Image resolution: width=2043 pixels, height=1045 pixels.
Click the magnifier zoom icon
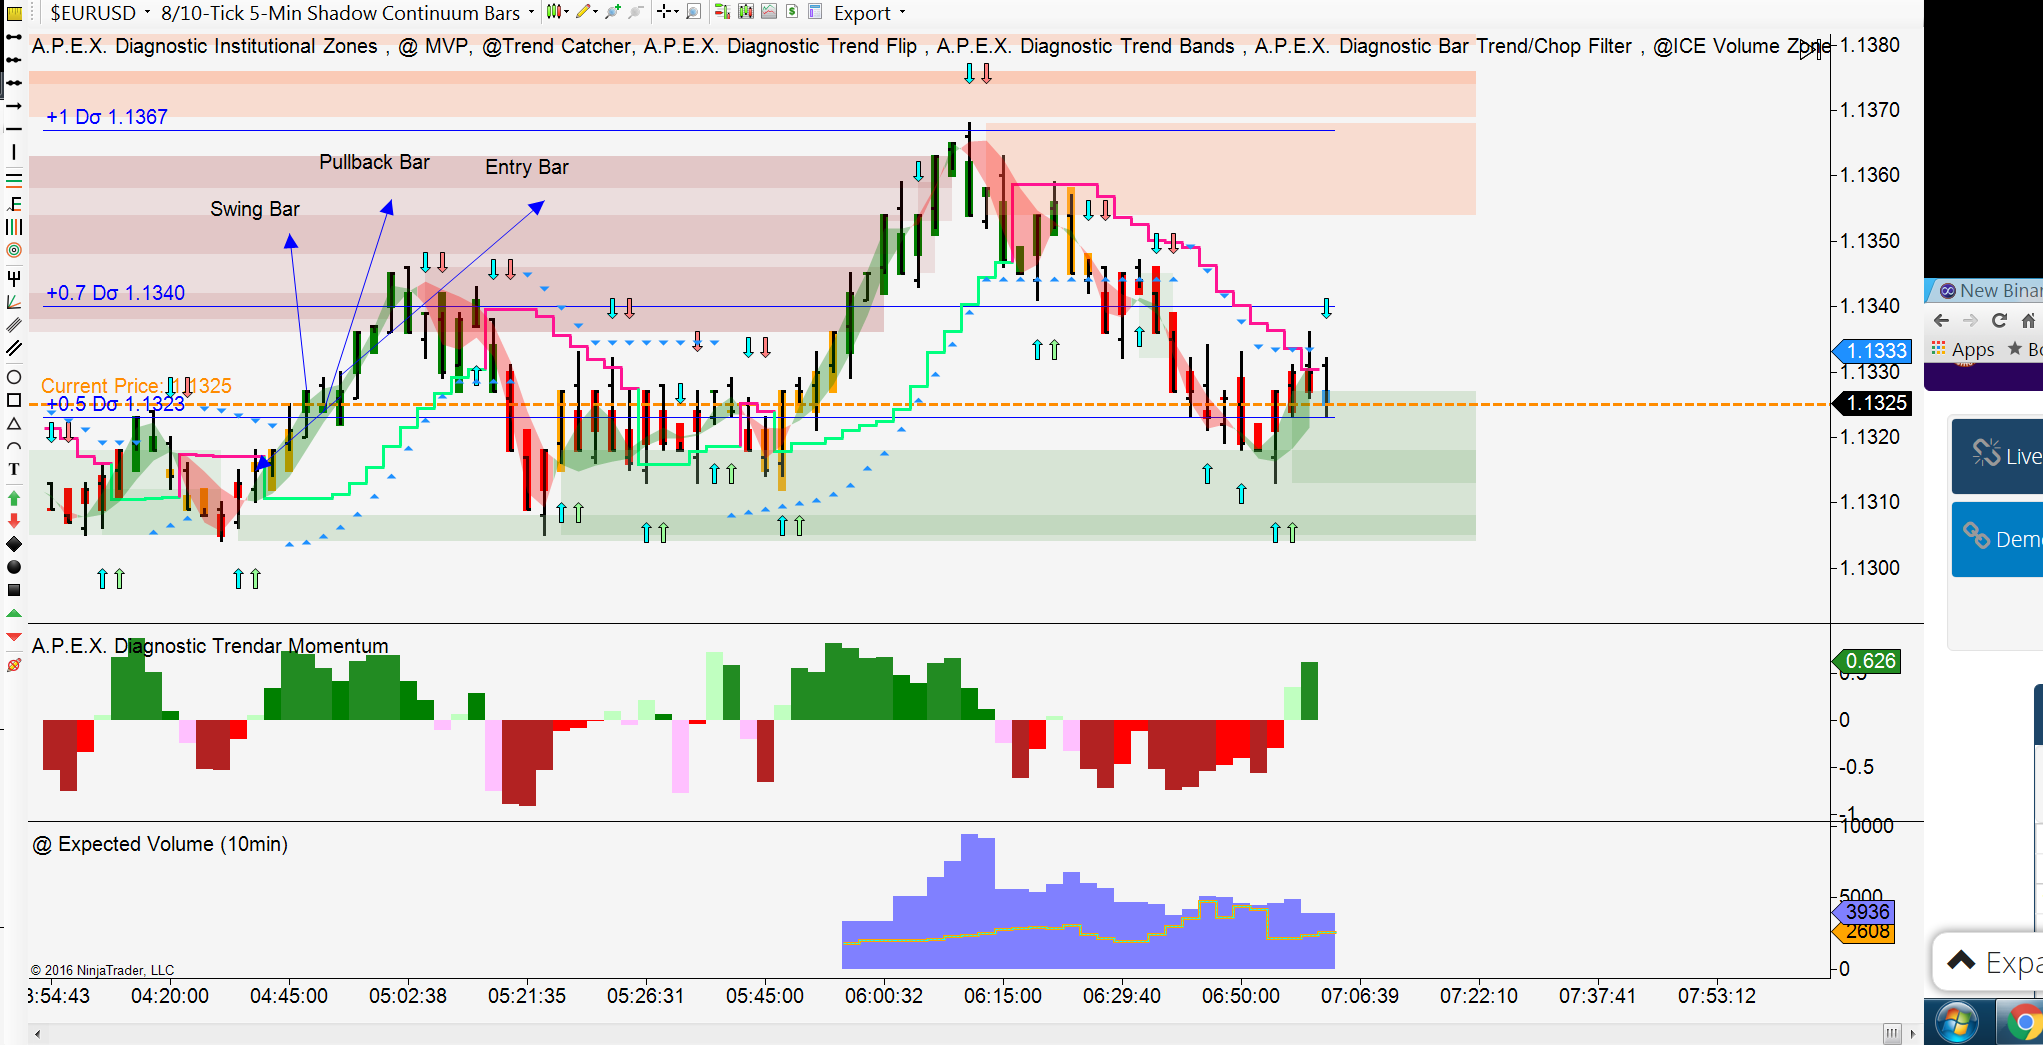pos(693,12)
